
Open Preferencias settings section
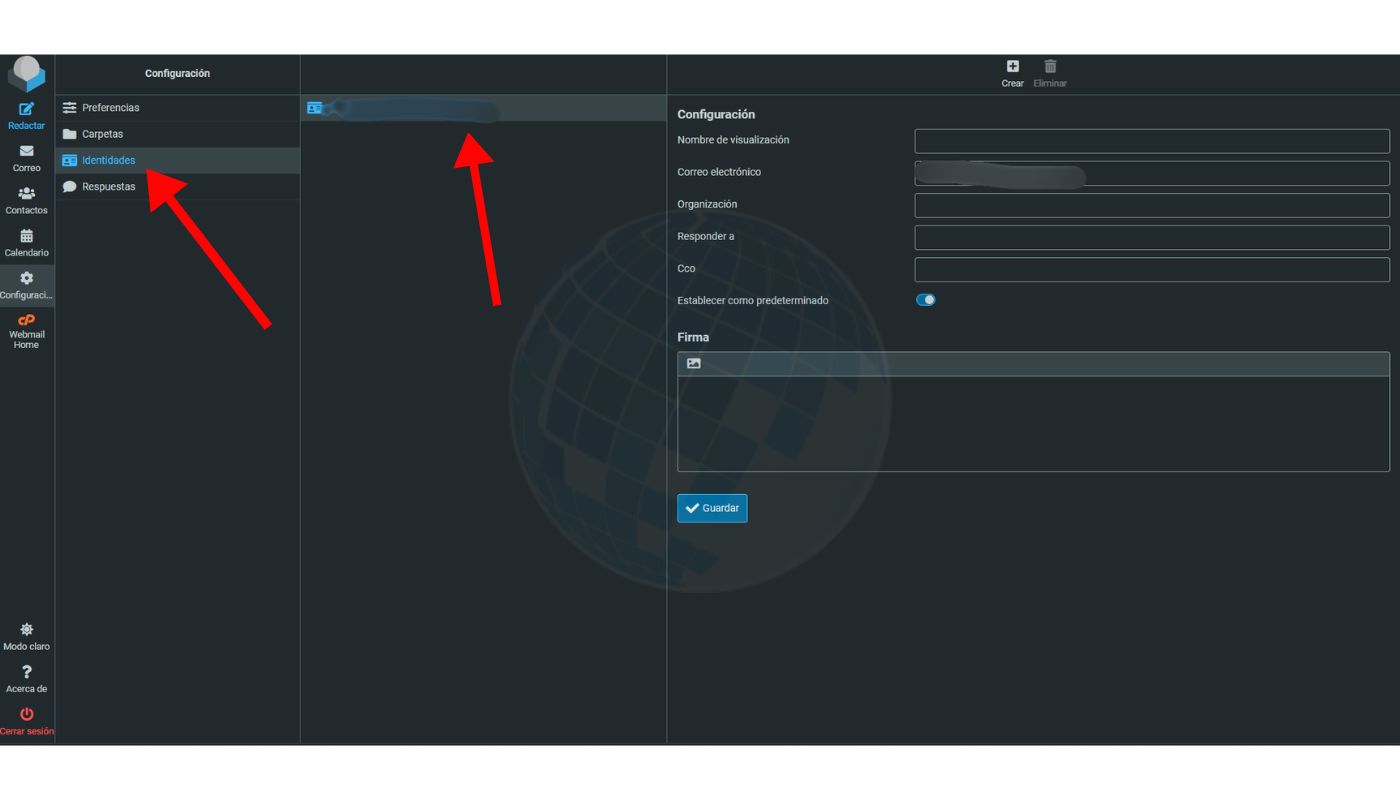pos(110,108)
